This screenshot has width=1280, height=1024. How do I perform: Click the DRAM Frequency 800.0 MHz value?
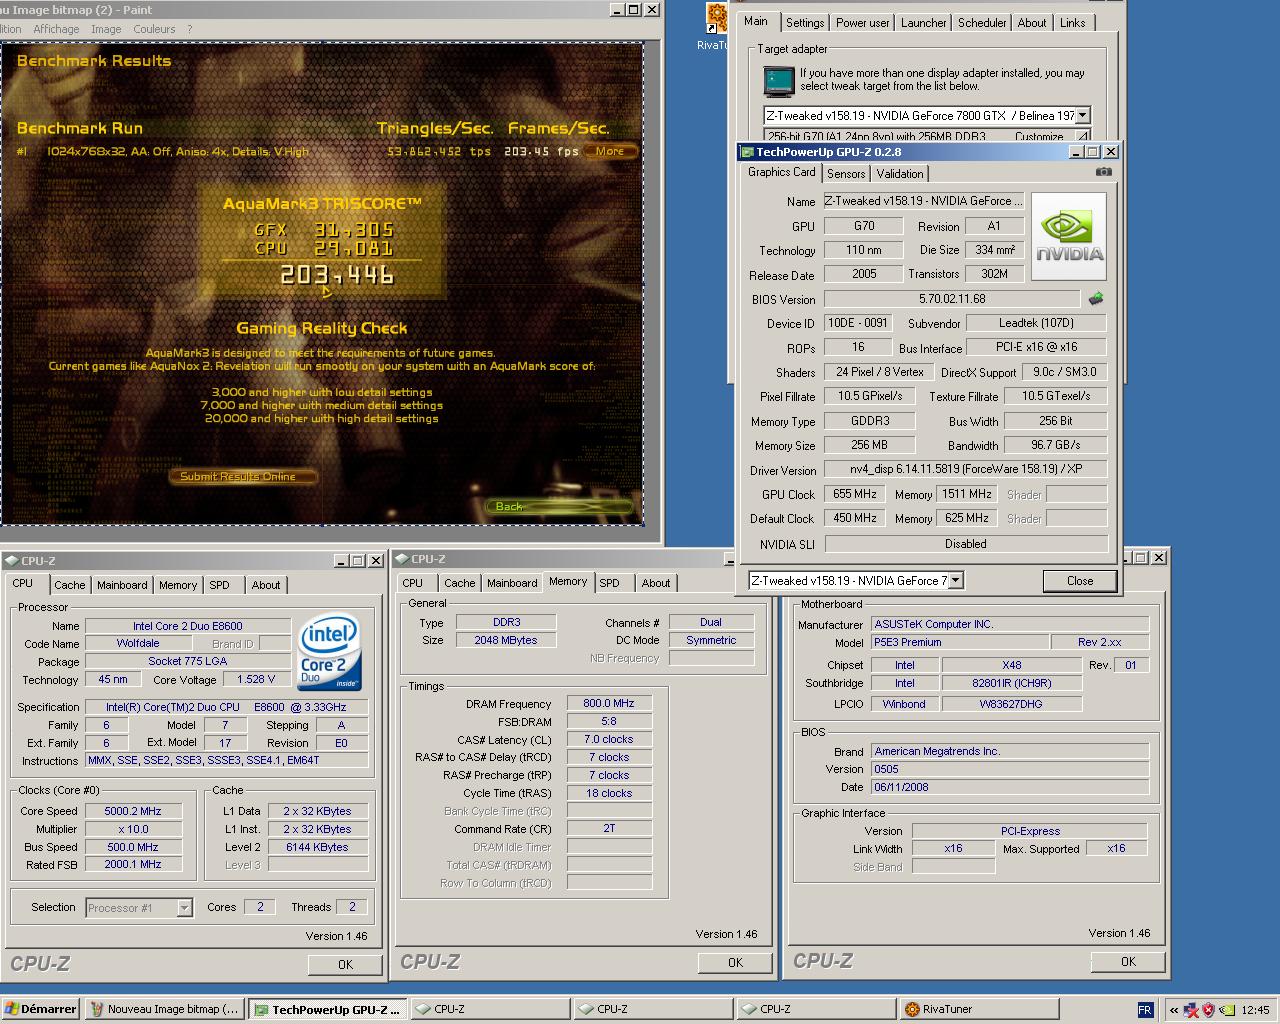(x=609, y=703)
